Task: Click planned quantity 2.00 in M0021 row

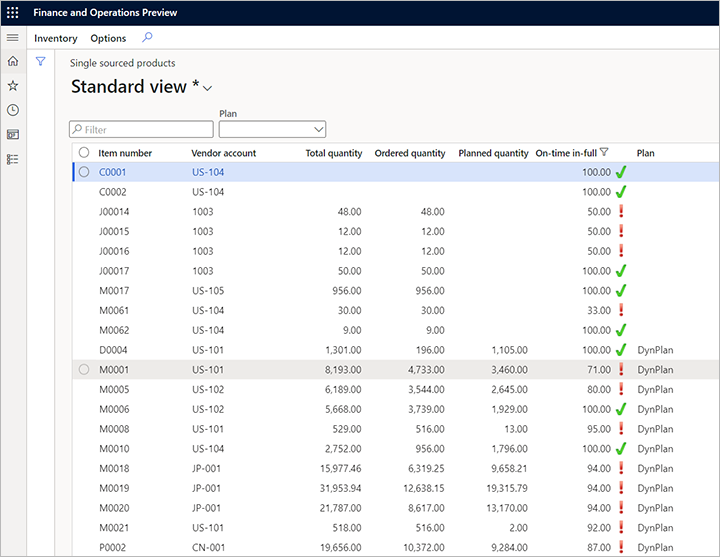Action: pyautogui.click(x=518, y=528)
